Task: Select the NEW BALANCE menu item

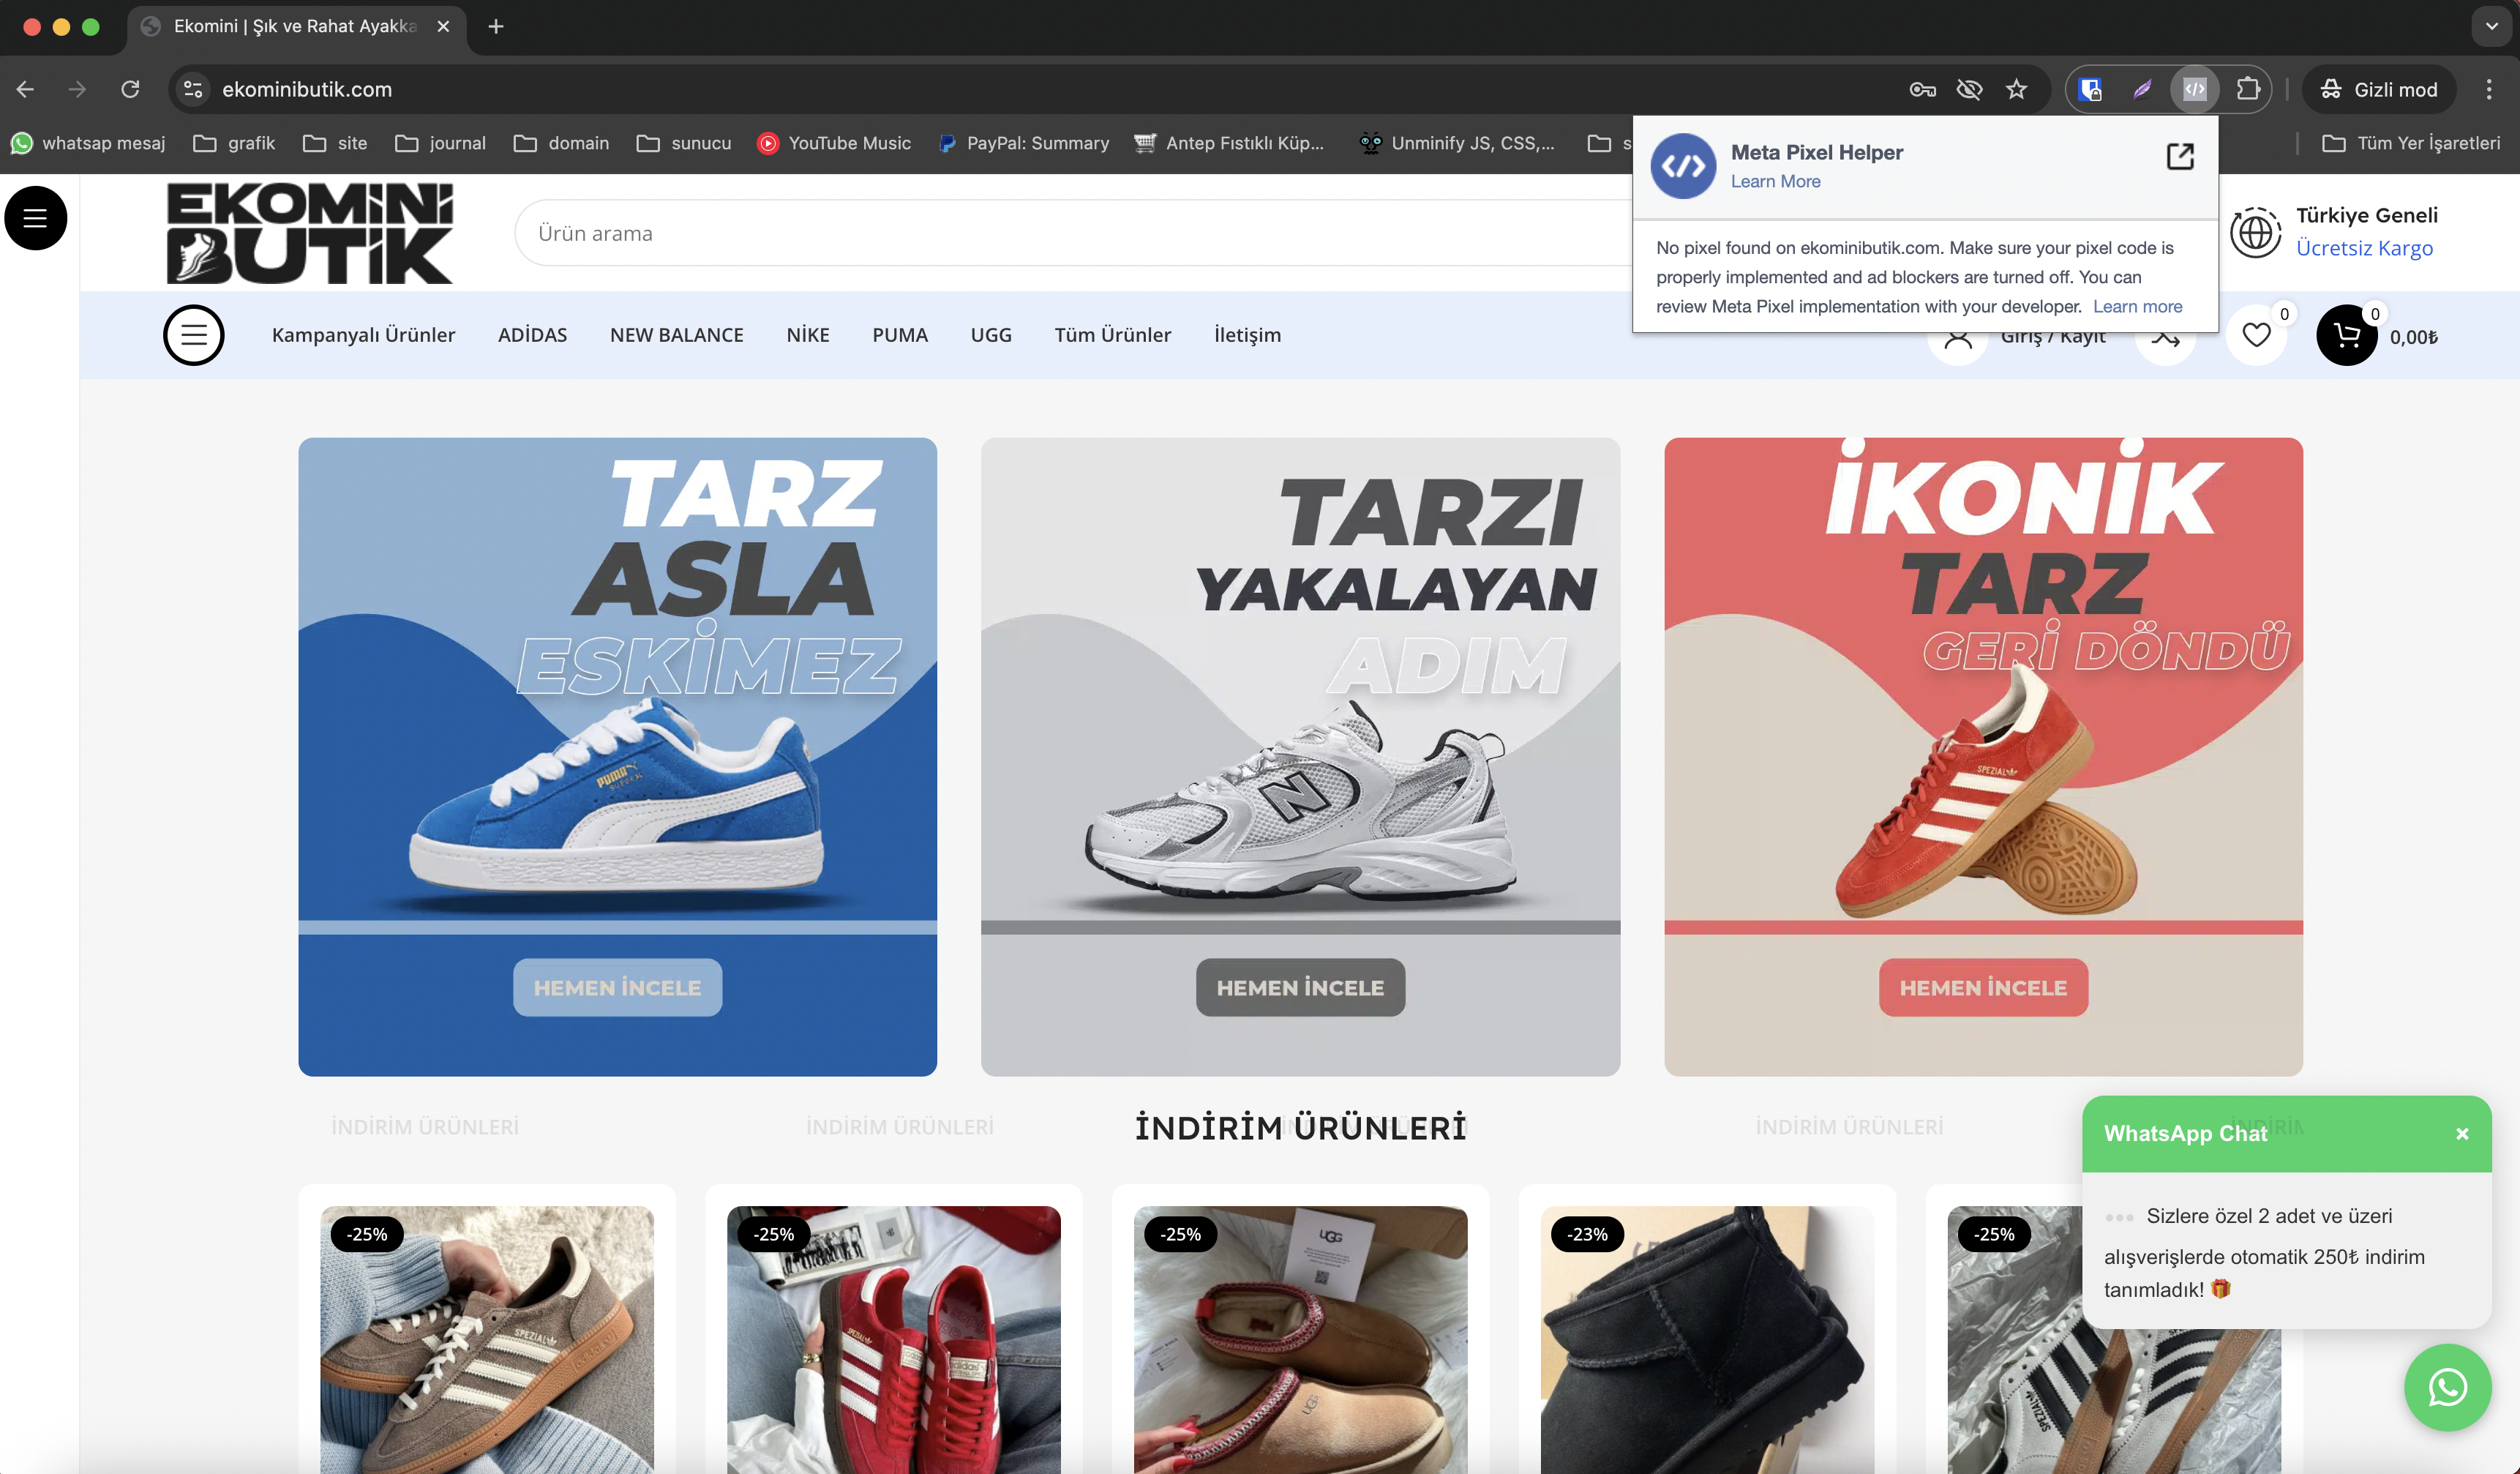Action: (677, 335)
